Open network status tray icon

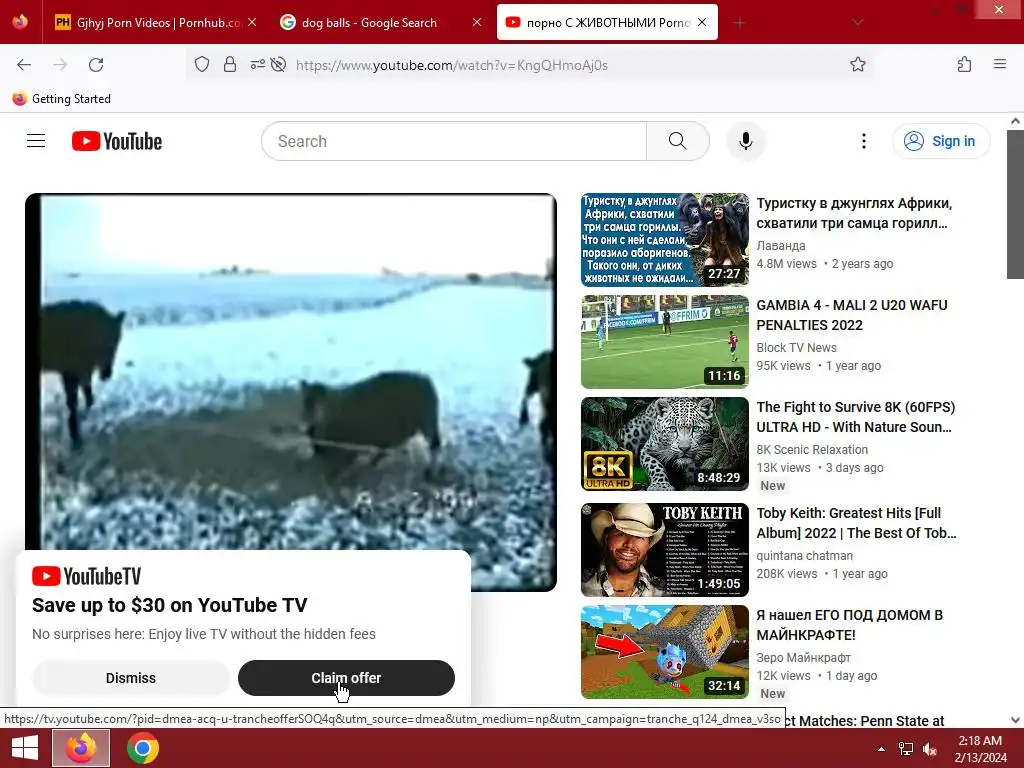(x=906, y=749)
